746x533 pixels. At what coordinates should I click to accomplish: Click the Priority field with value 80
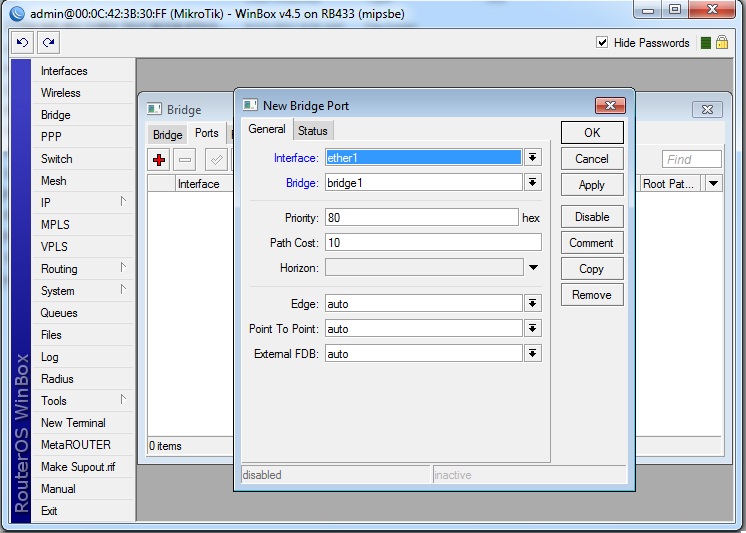pos(422,217)
